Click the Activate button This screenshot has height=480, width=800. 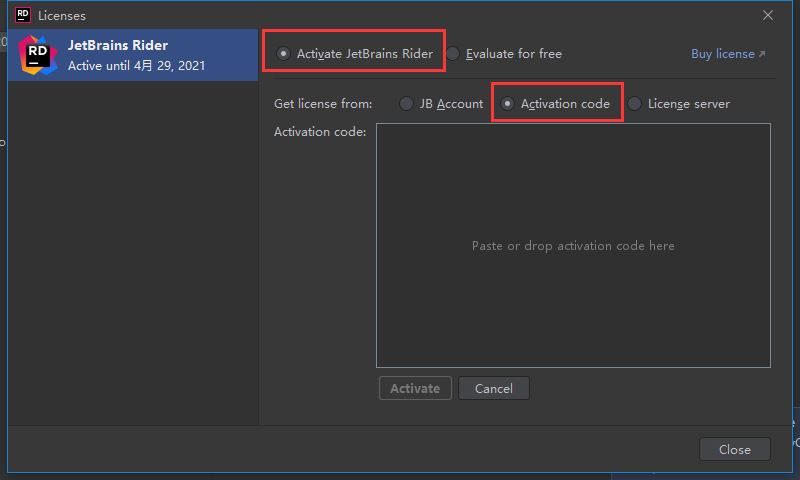click(x=415, y=388)
